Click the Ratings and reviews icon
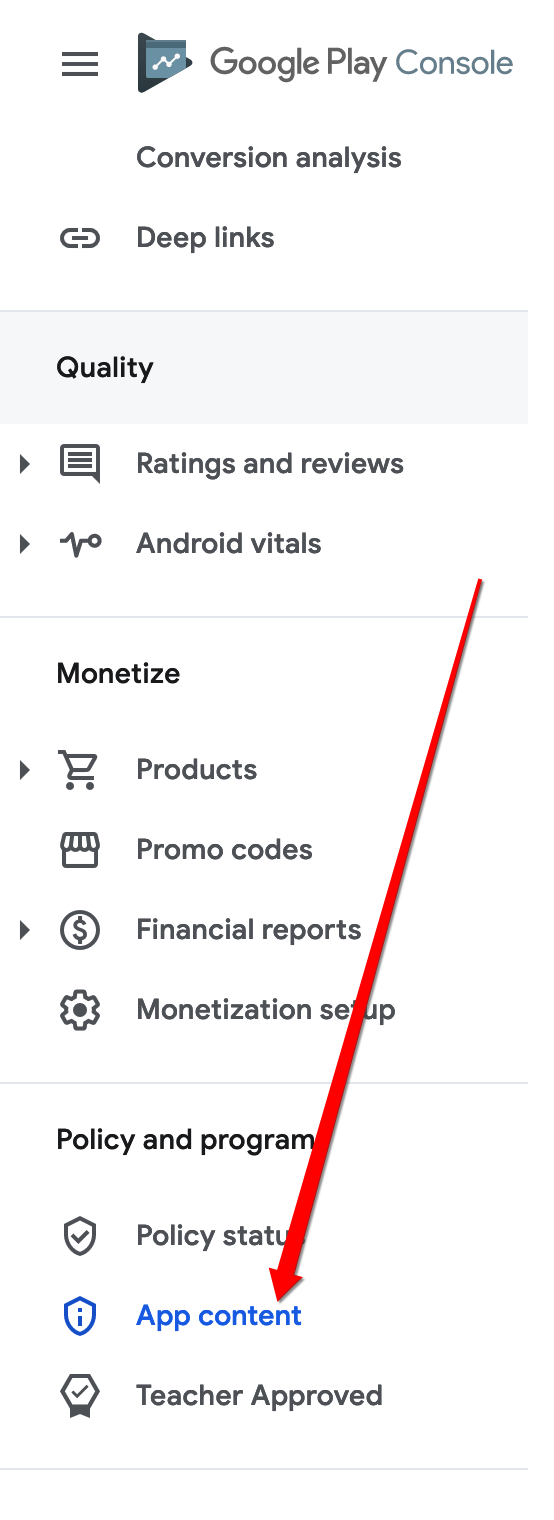Viewport: 554px width, 1520px height. tap(80, 464)
